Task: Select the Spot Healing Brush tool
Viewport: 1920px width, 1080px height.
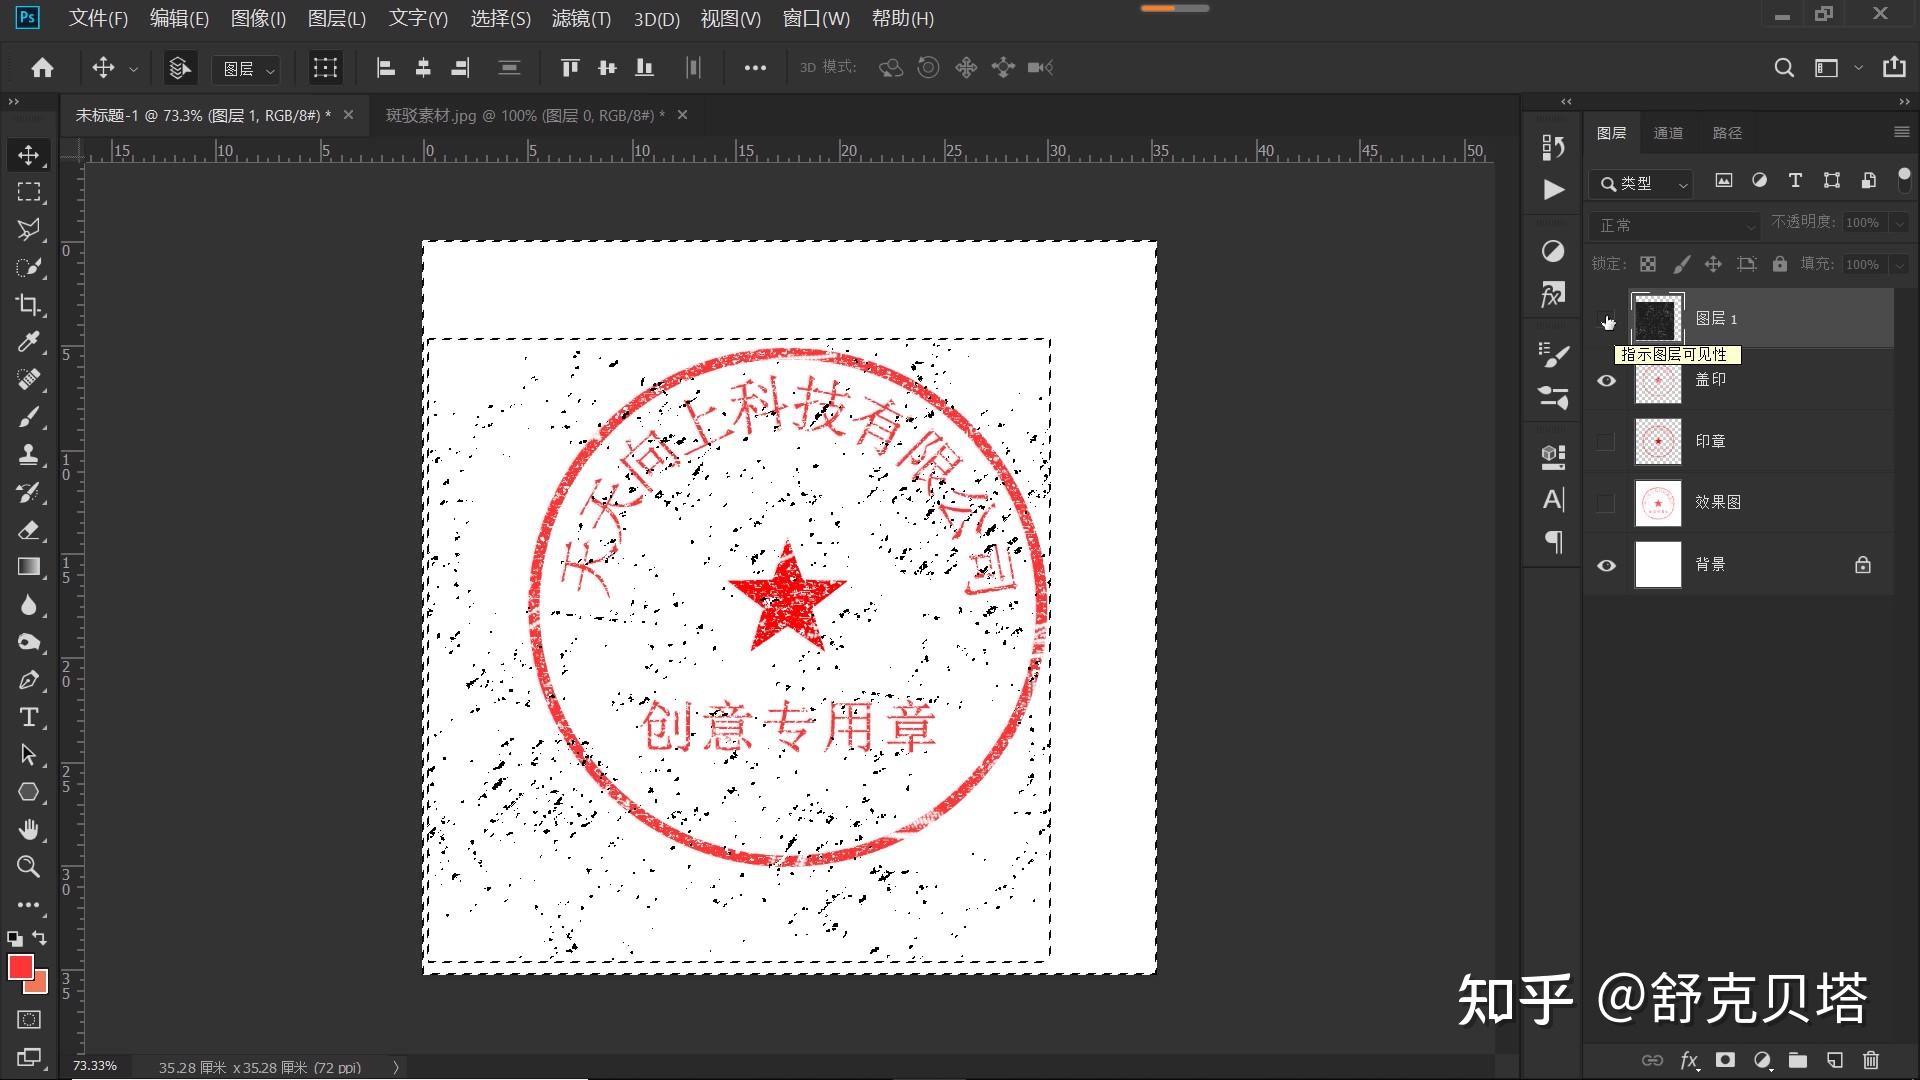Action: [28, 380]
